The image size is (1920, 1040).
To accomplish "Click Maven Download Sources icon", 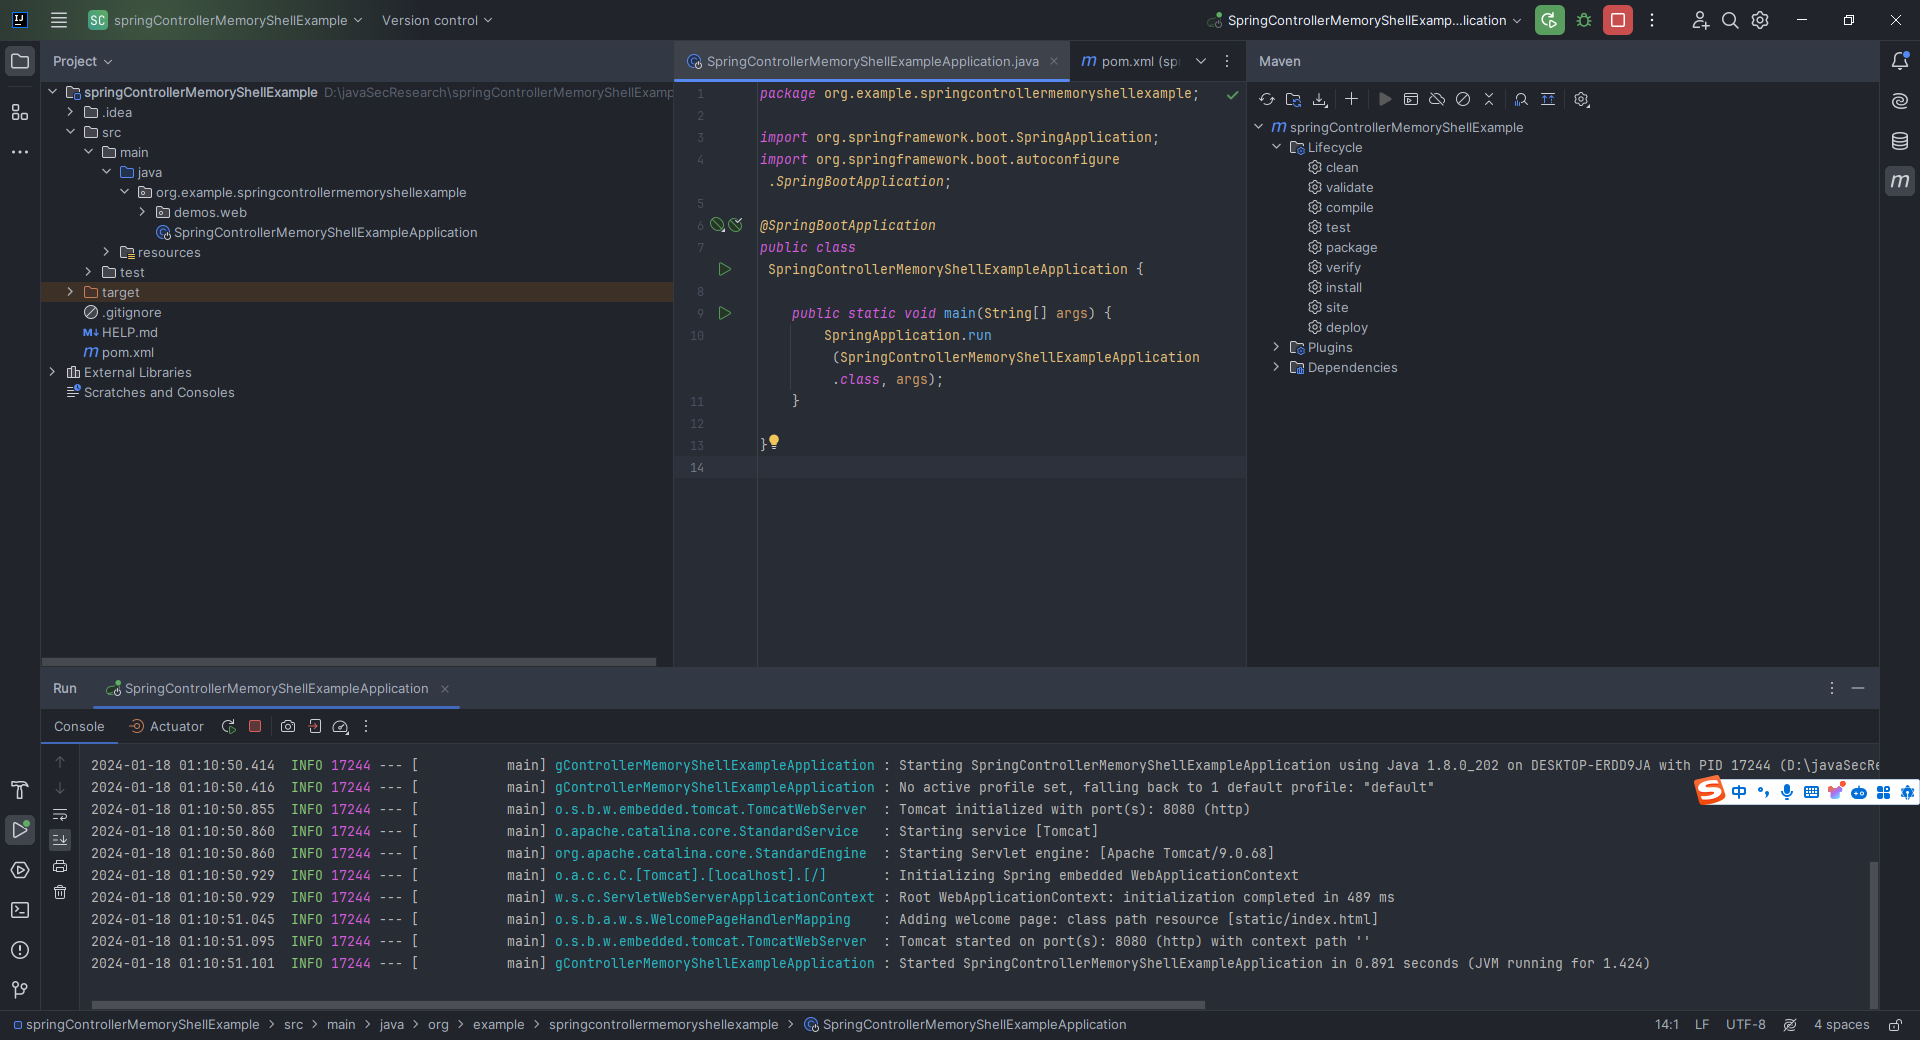I will tap(1320, 99).
